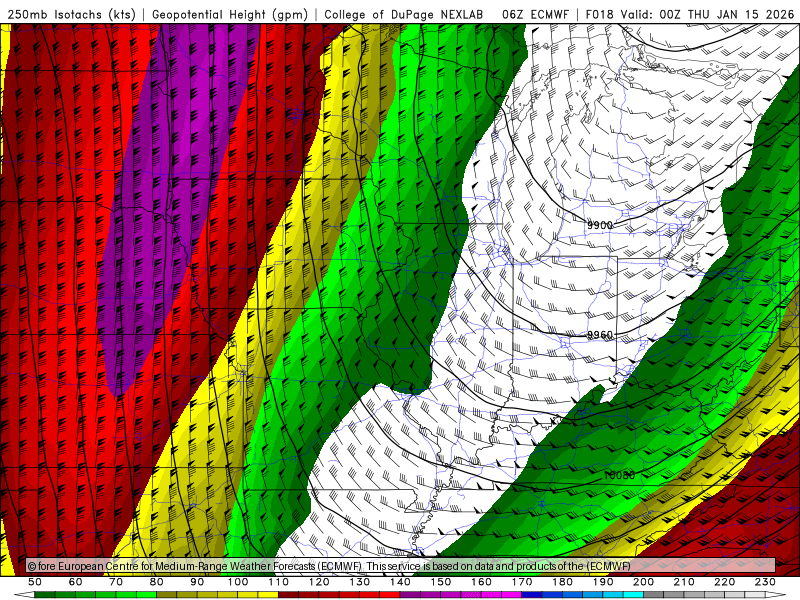
Task: Click the "00Z THU JAN 15 2026" valid time
Action: [727, 14]
